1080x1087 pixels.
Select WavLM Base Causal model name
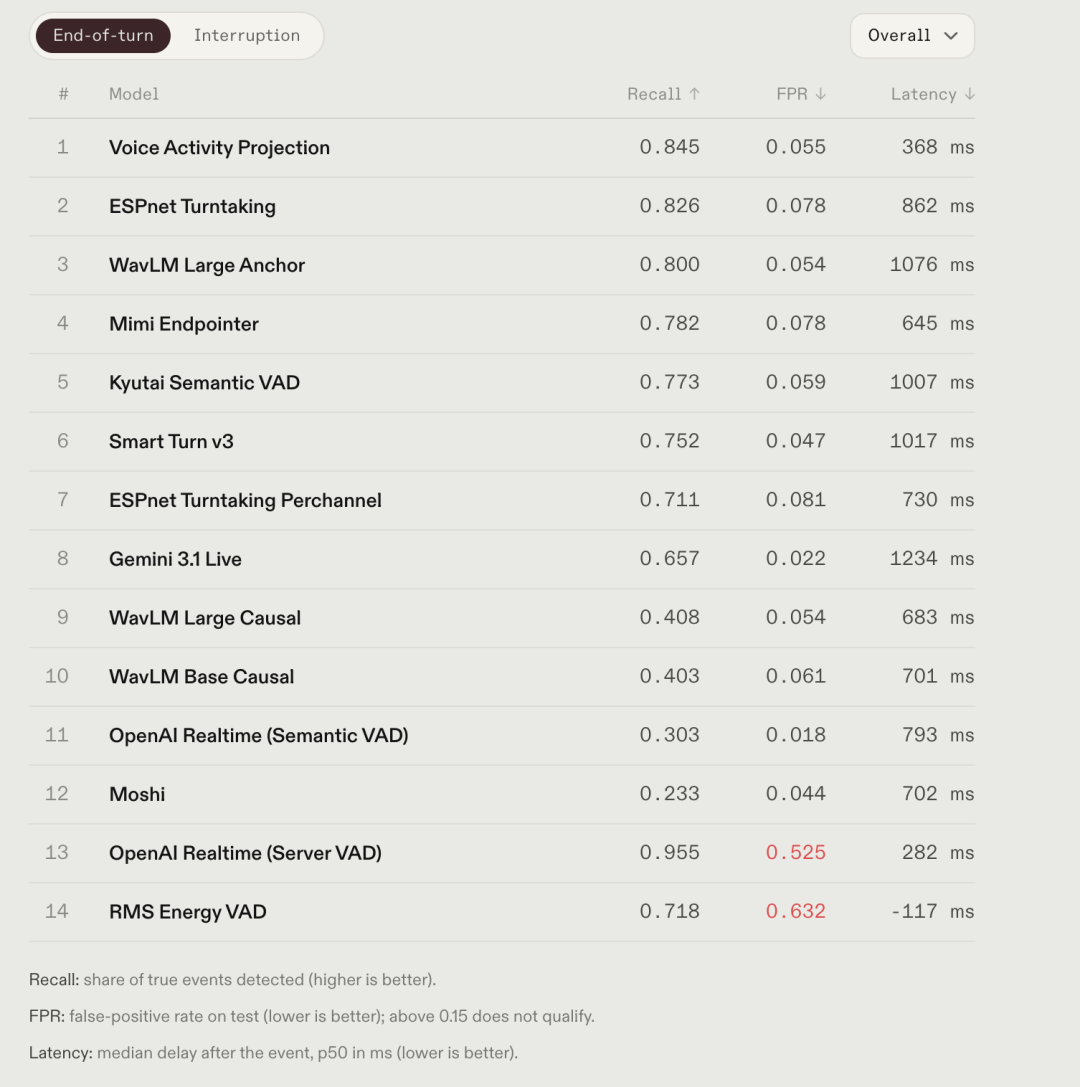(201, 677)
